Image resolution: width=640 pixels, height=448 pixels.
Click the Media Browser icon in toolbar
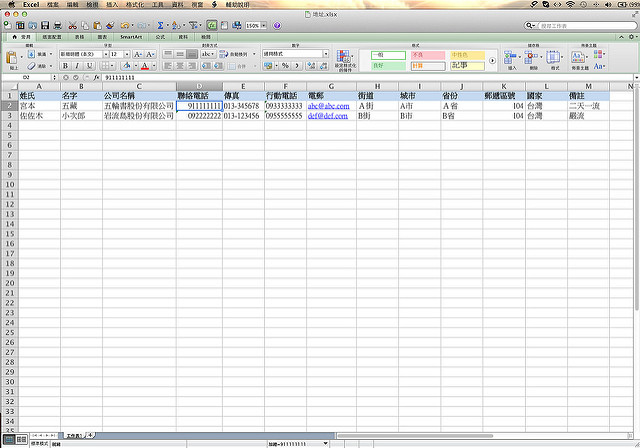[x=237, y=25]
